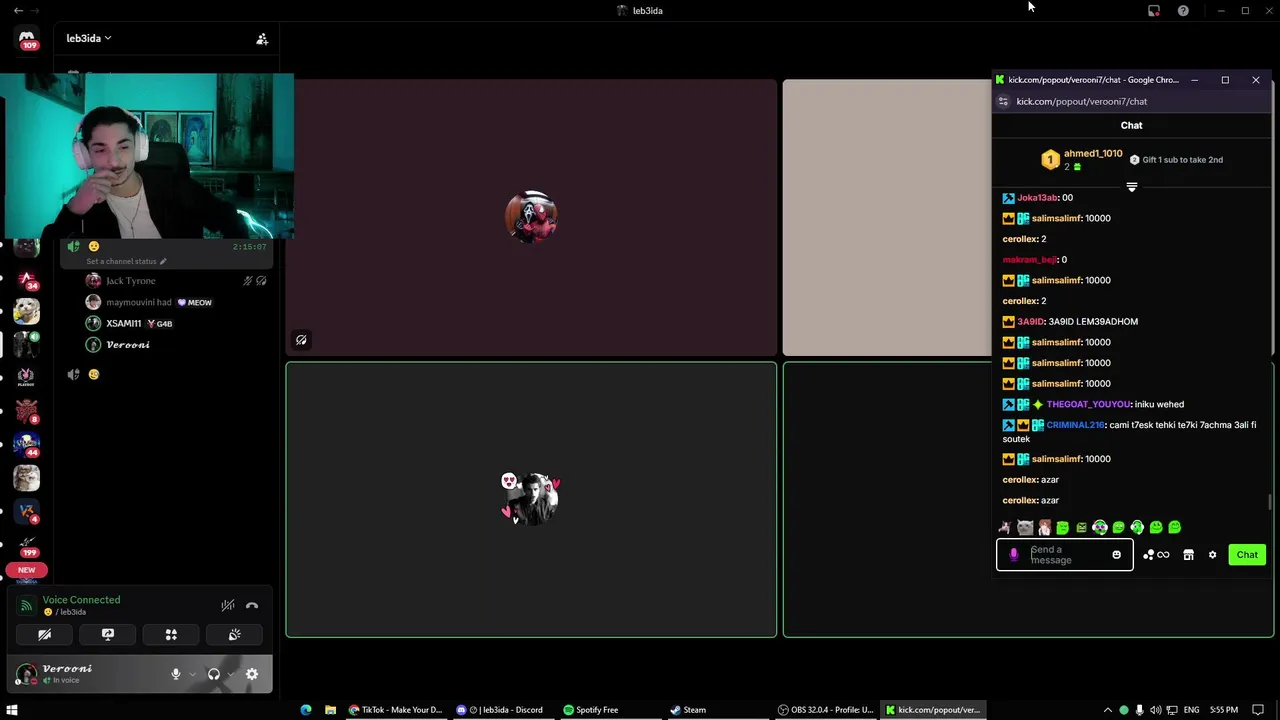Image resolution: width=1280 pixels, height=720 pixels.
Task: Open the Verooni user profile panel
Action: pyautogui.click(x=70, y=674)
